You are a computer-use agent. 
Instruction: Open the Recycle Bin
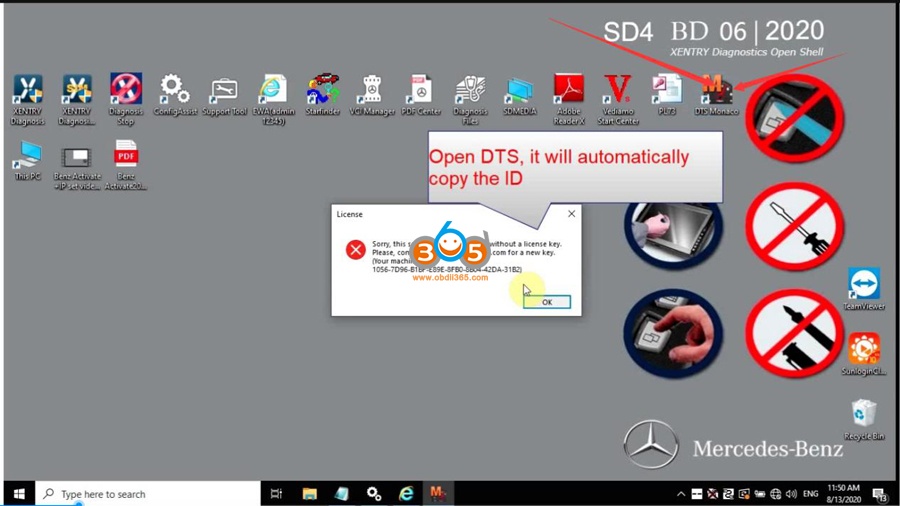pos(864,419)
